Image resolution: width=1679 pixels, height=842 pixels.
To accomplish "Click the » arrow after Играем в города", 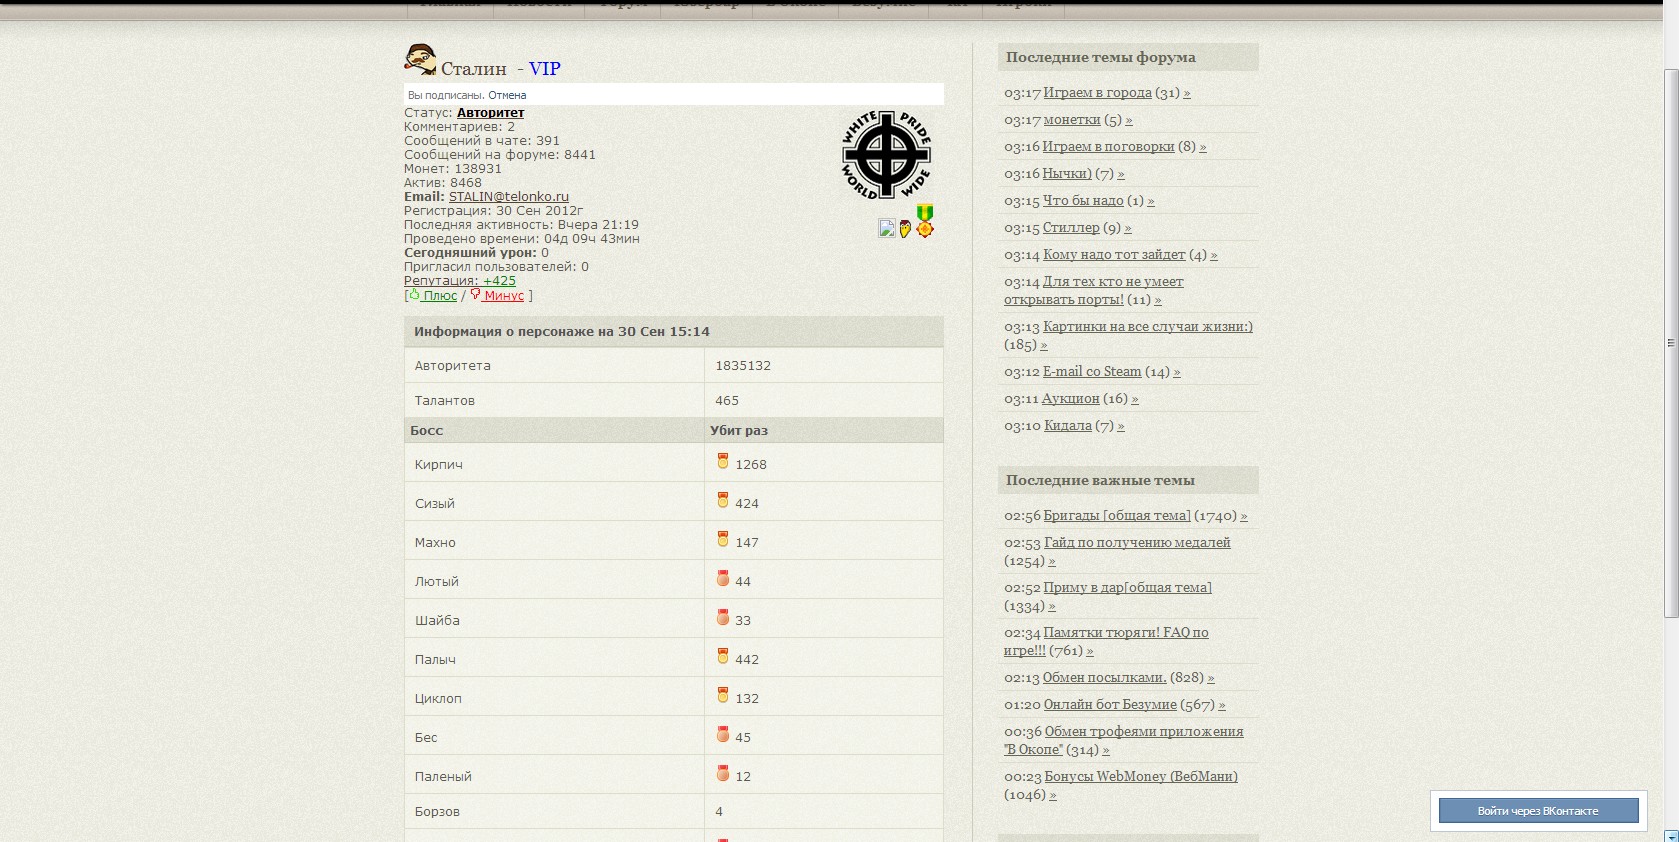I will 1187,93.
